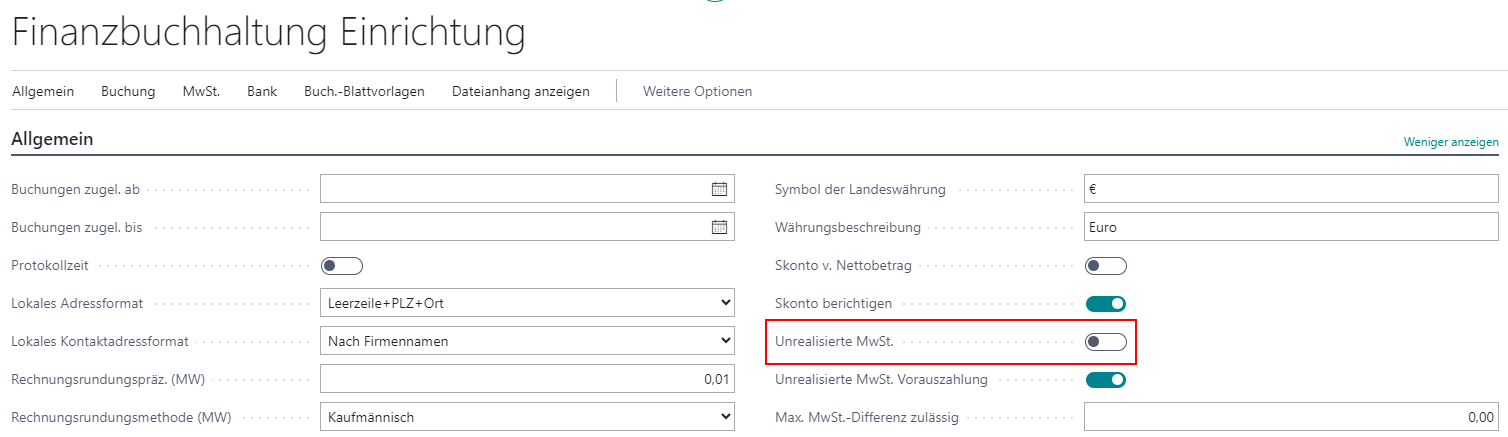Open the Allgemein menu item
The image size is (1508, 437).
pos(43,92)
